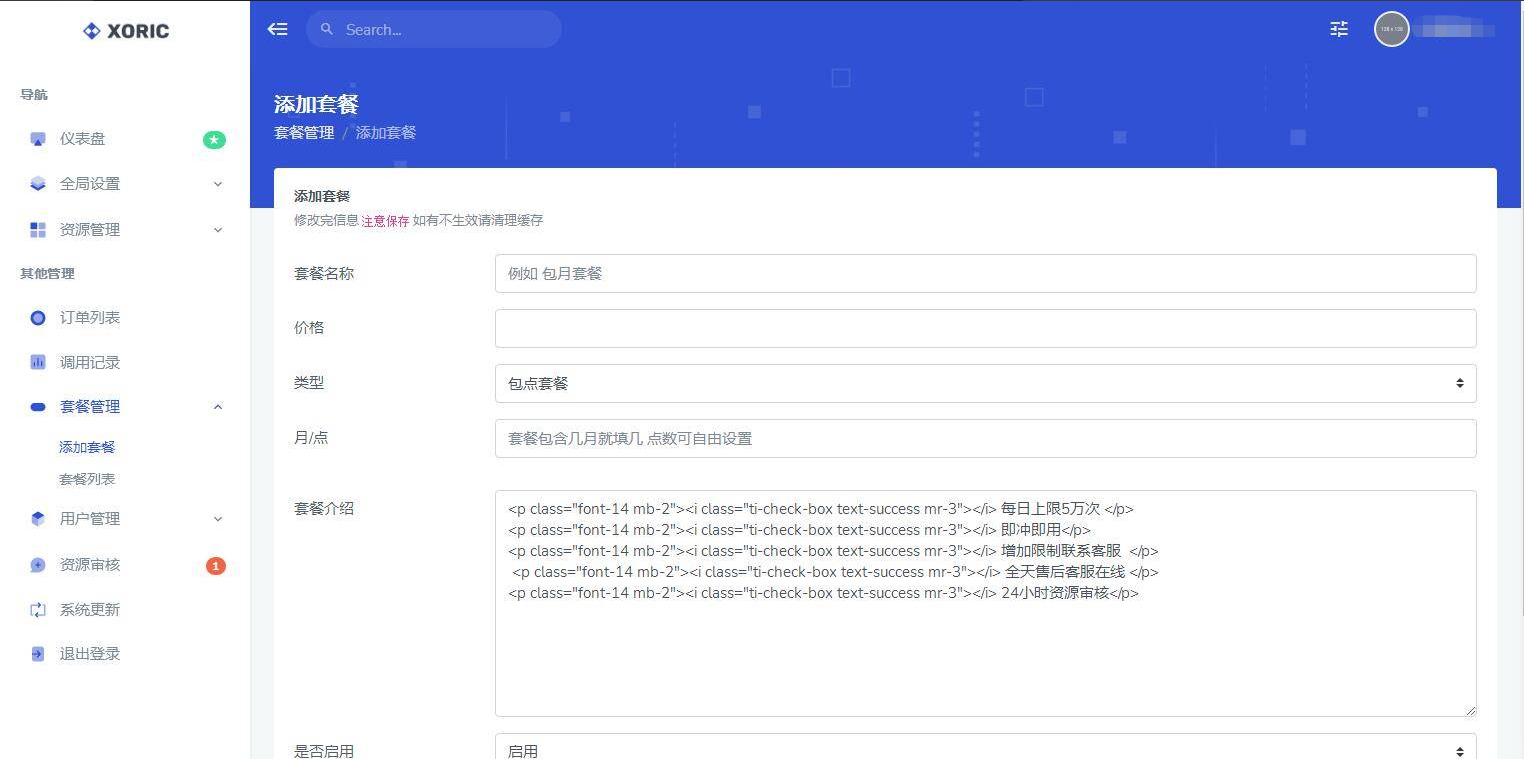Screen dimensions: 1524x759
Task: Open the 是否启用 dropdown
Action: [x=985, y=750]
